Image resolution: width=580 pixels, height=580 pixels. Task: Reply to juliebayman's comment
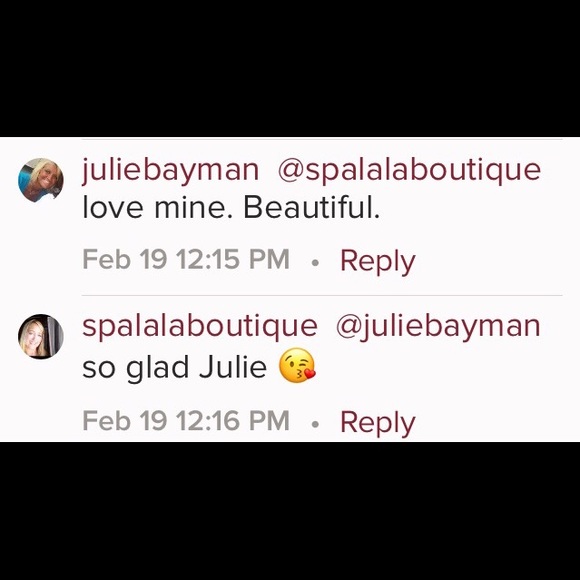[x=378, y=262]
